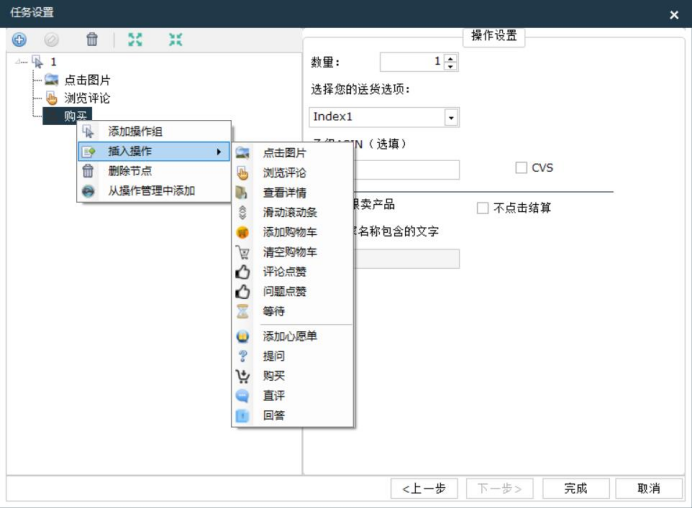This screenshot has width=692, height=509.
Task: Toggle the 不点击结算 checkbox
Action: point(483,208)
